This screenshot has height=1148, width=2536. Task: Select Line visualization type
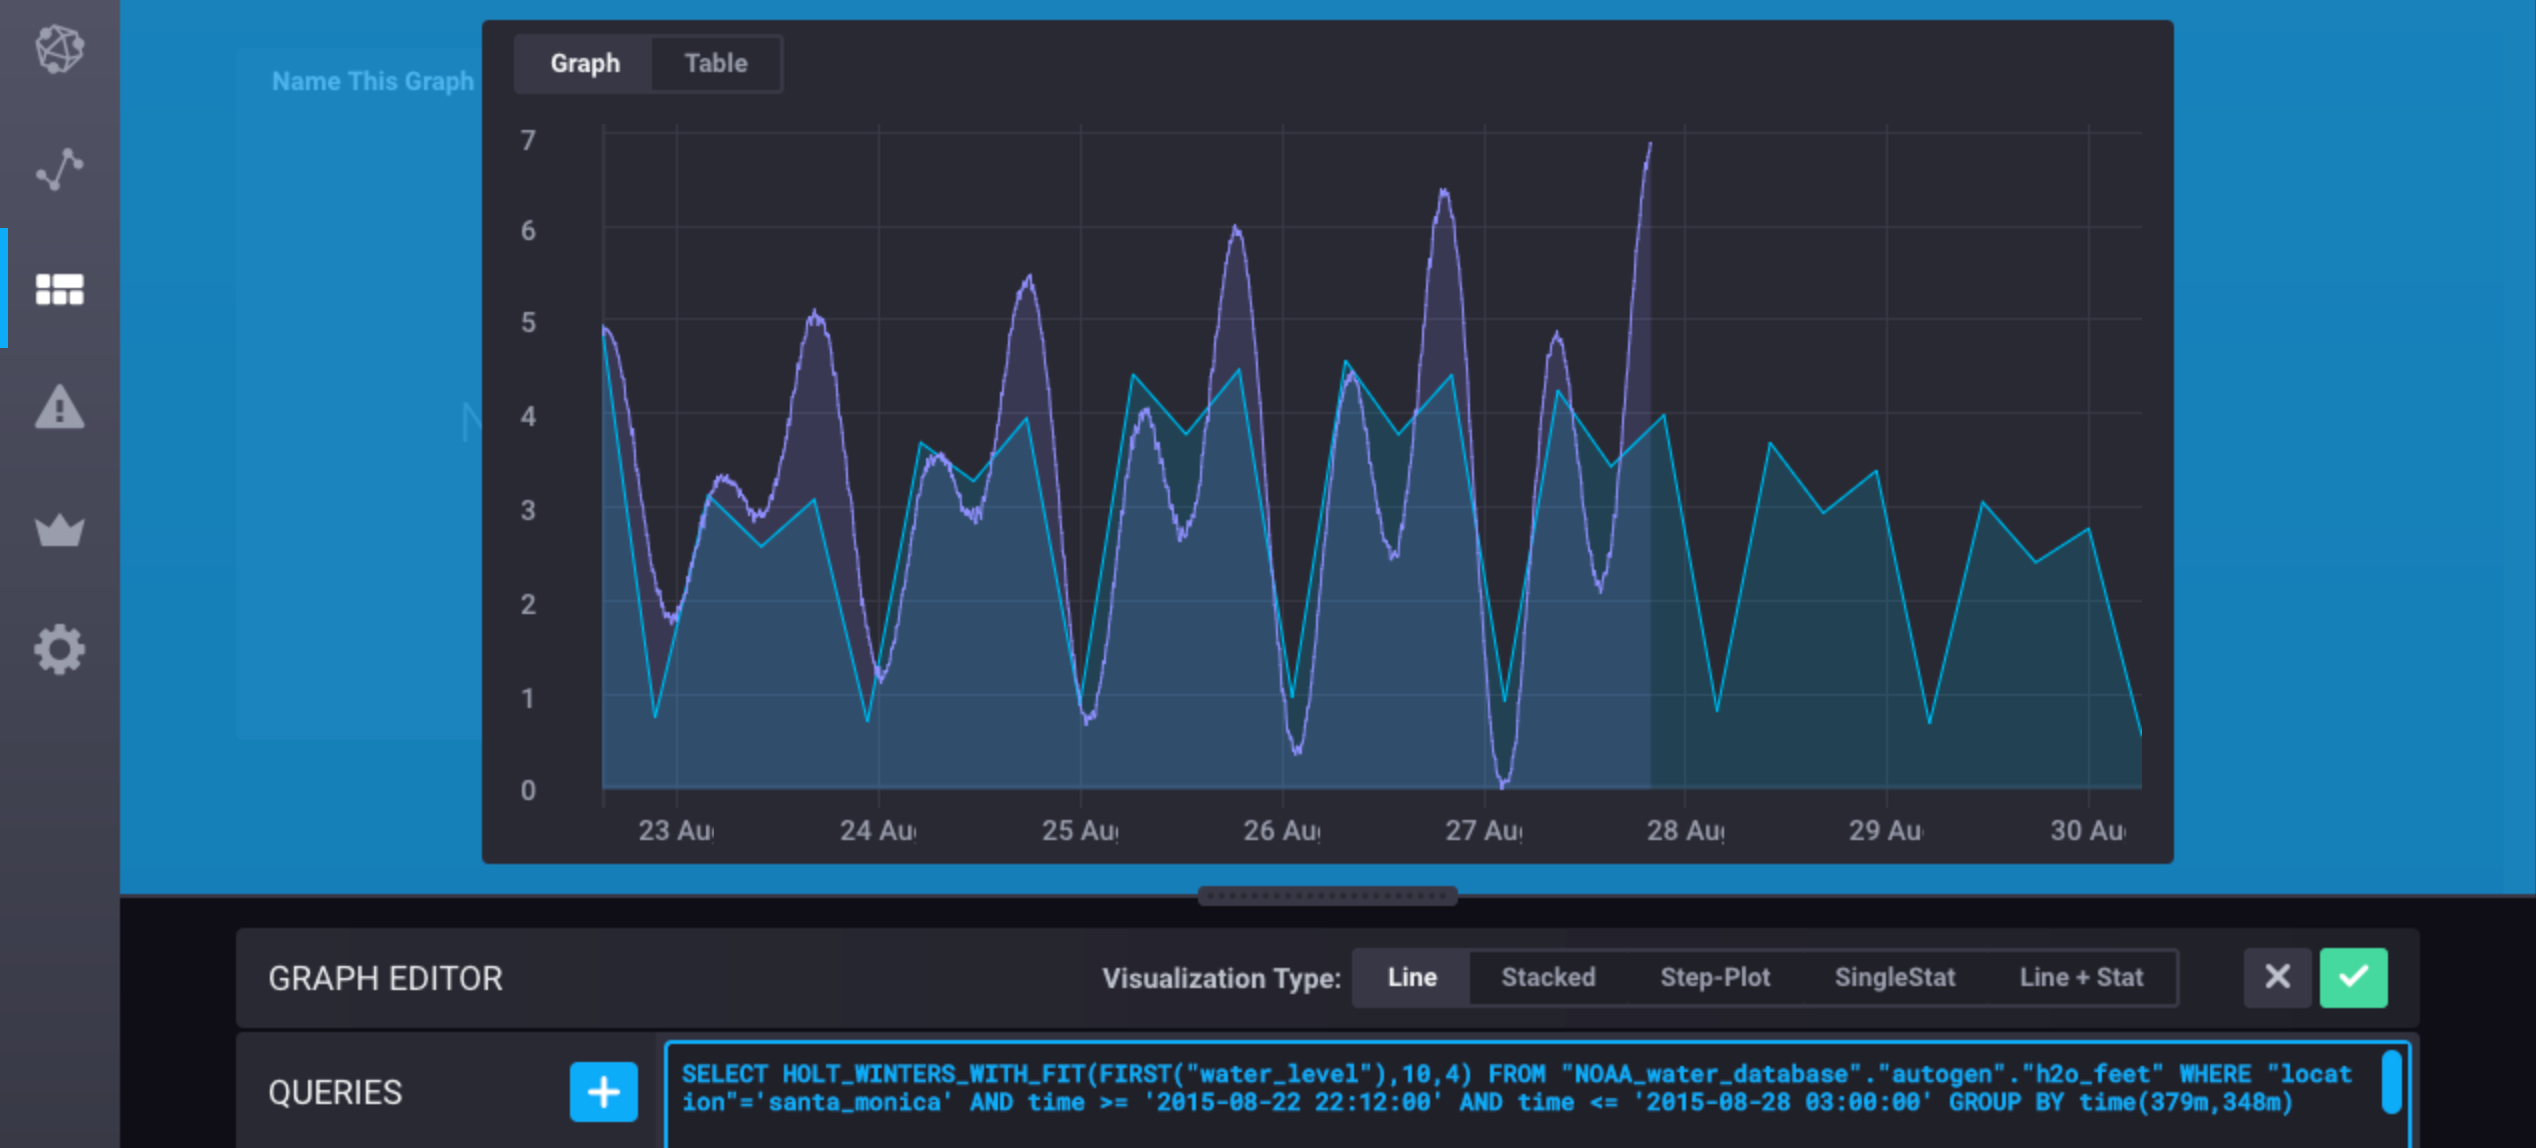[1411, 977]
